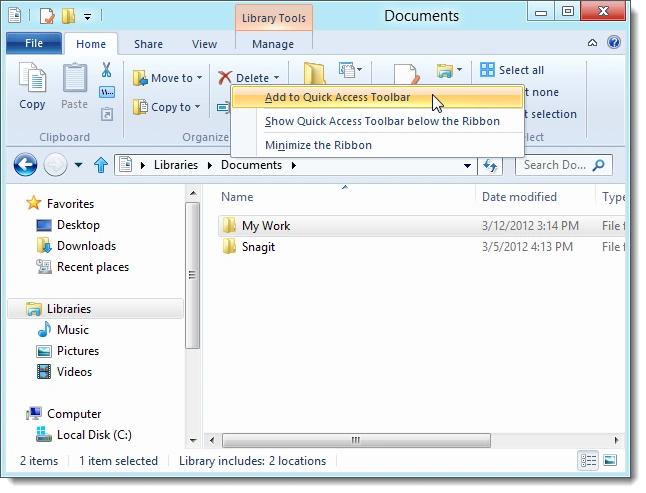Screen dimensions: 646x493
Task: Open the Delete dropdown arrow
Action: [276, 77]
